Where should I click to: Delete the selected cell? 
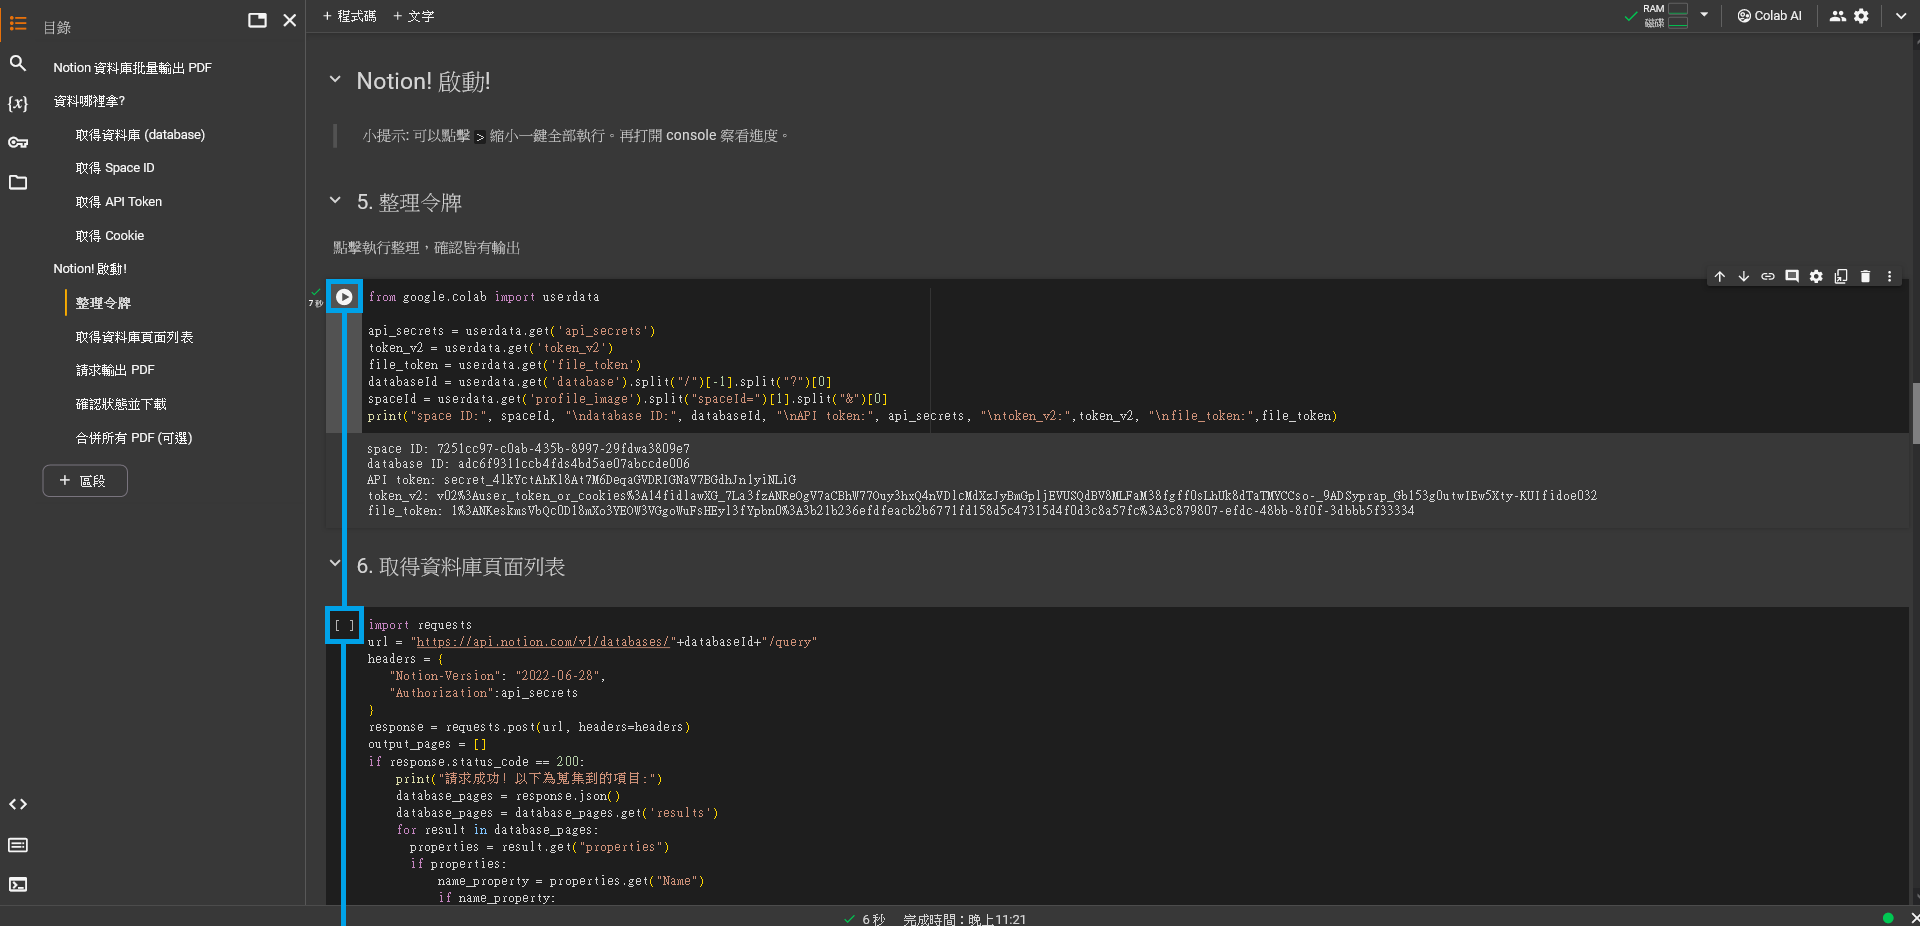tap(1865, 276)
